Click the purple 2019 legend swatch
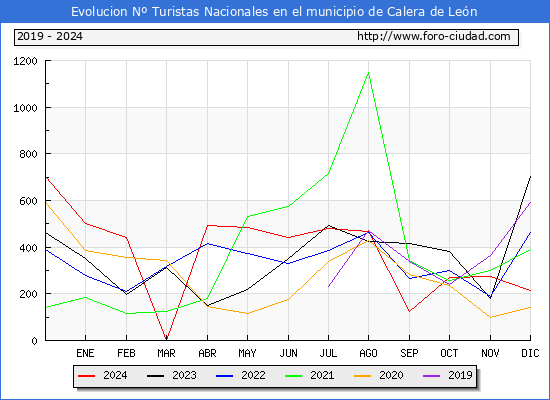This screenshot has height=400, width=550. pos(432,376)
